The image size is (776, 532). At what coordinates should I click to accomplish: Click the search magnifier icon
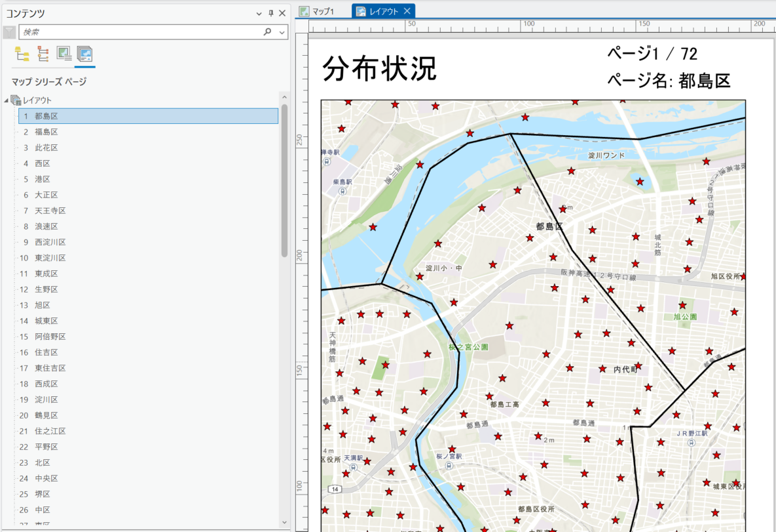pos(267,32)
